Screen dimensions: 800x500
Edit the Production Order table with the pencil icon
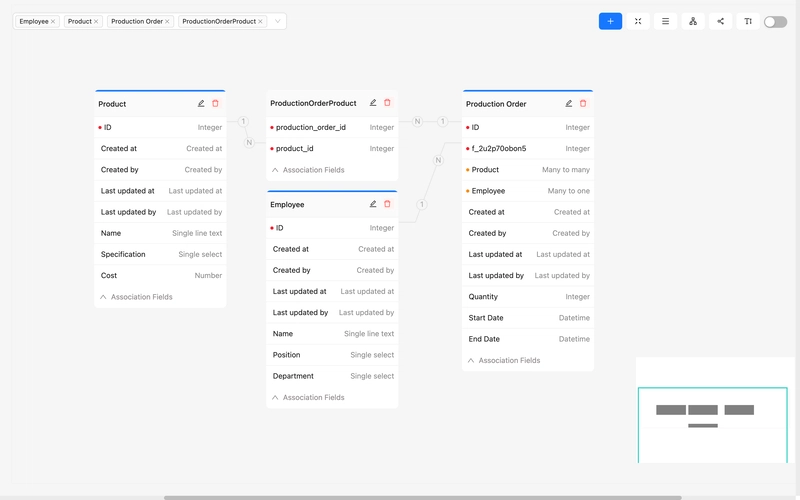pyautogui.click(x=569, y=103)
